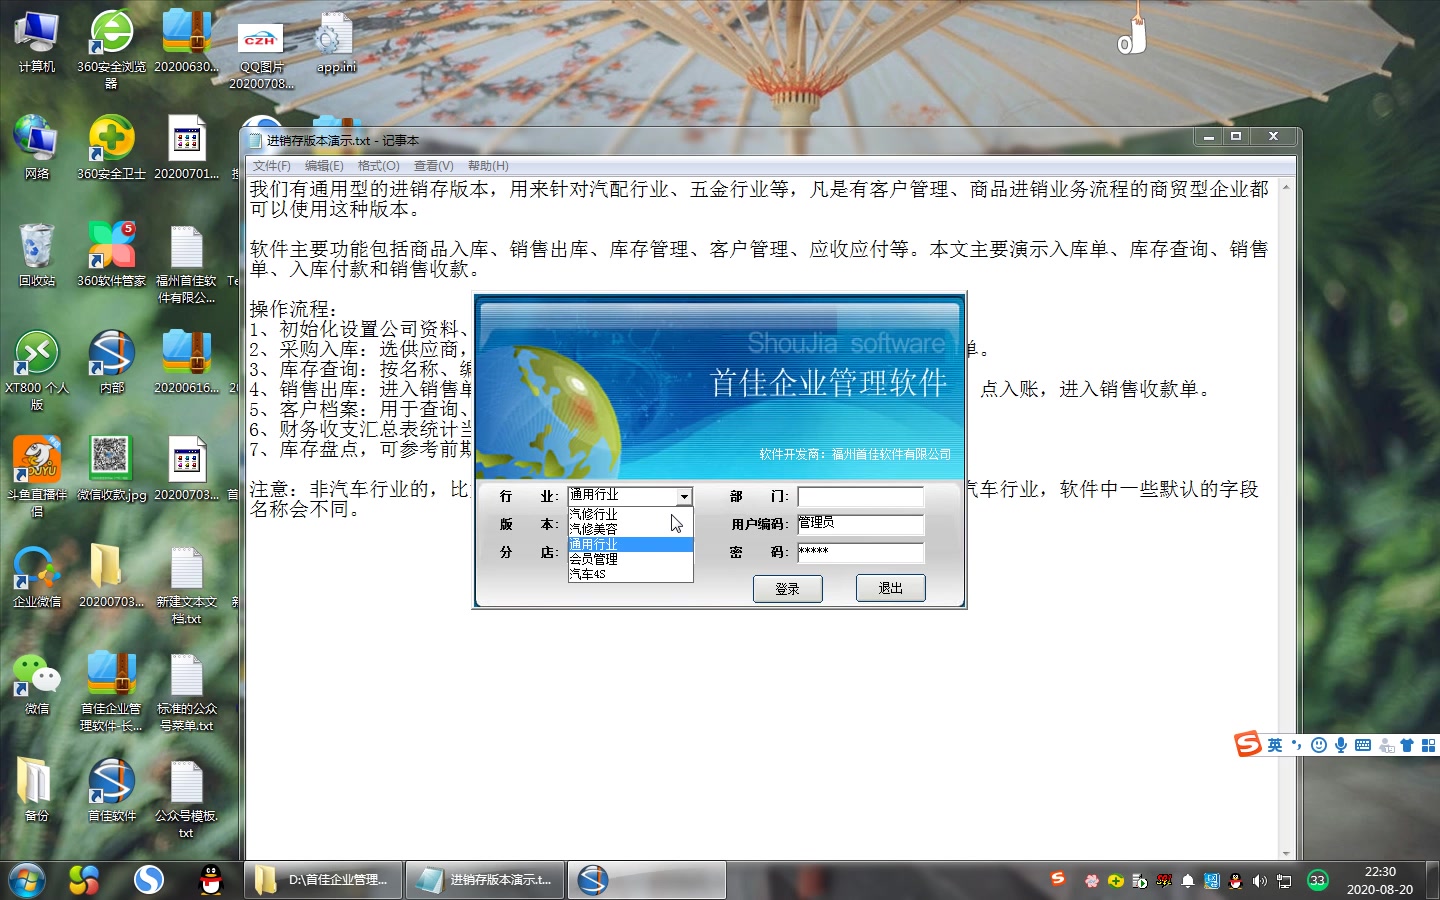Screen dimensions: 1440x900
Task: Switch to D:\首佳企业管理 taskbar window
Action: pos(324,880)
